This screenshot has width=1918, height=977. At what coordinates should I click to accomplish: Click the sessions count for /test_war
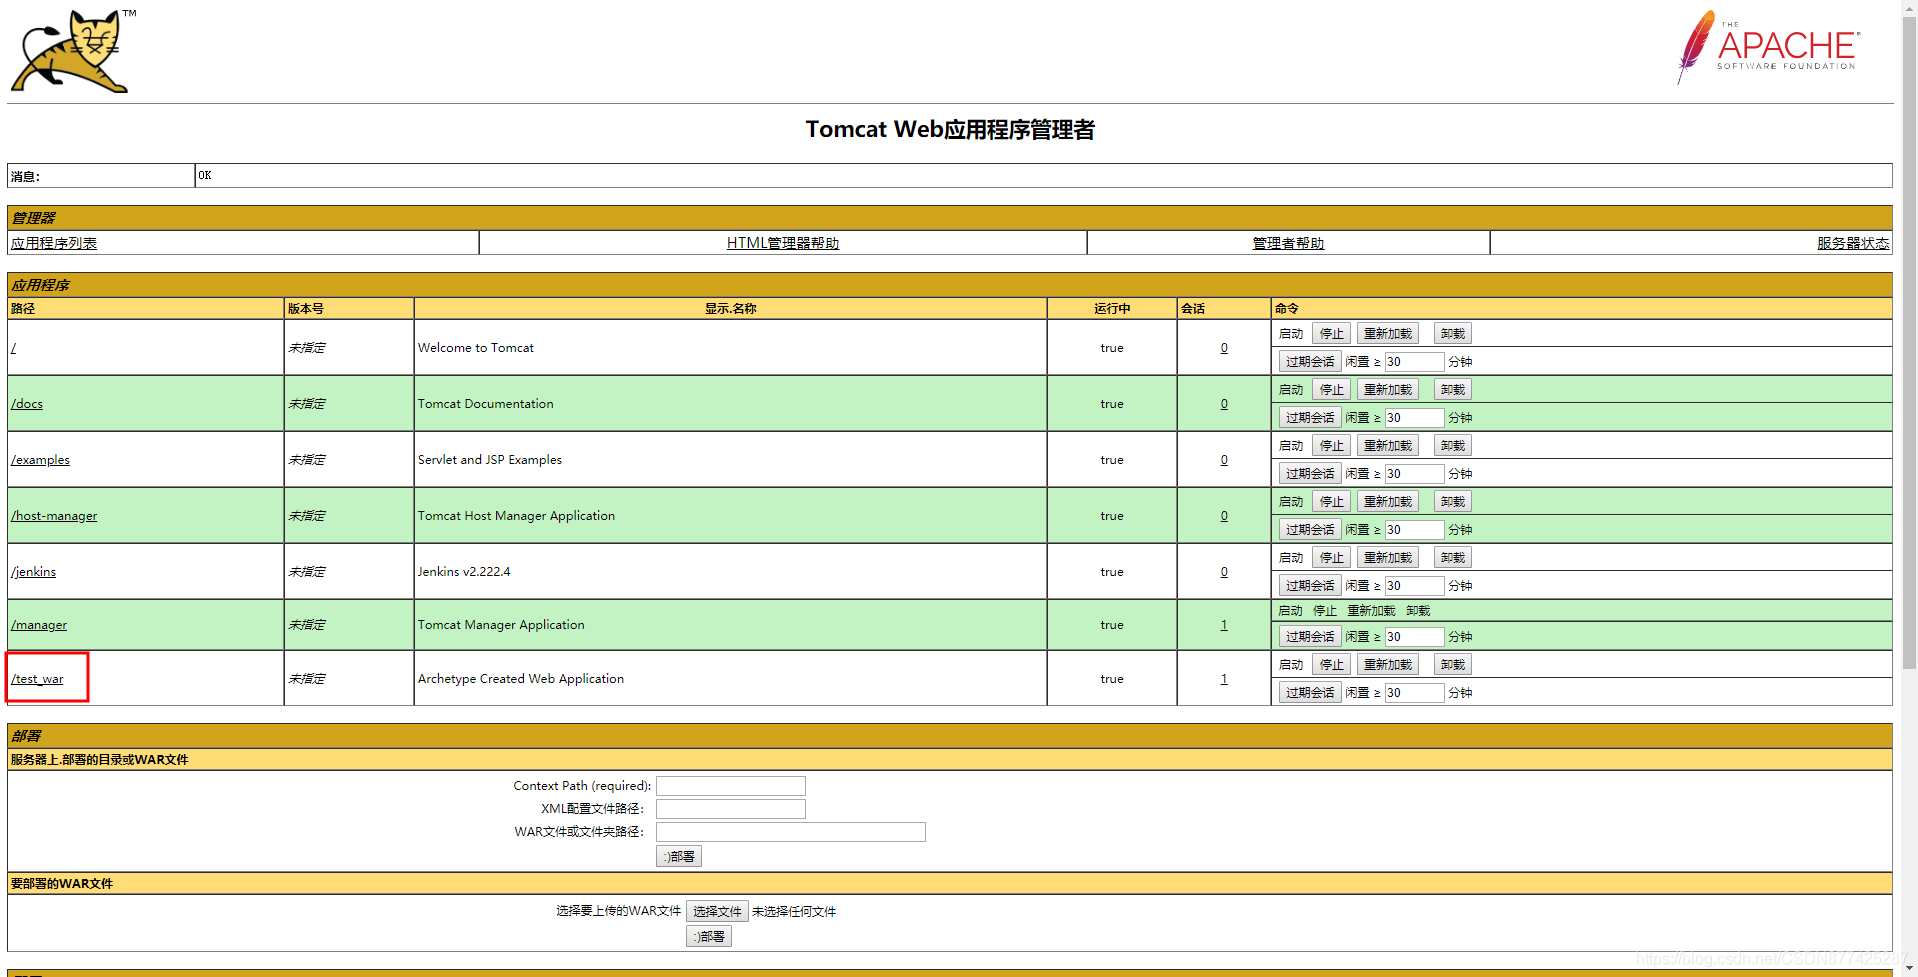click(1224, 679)
